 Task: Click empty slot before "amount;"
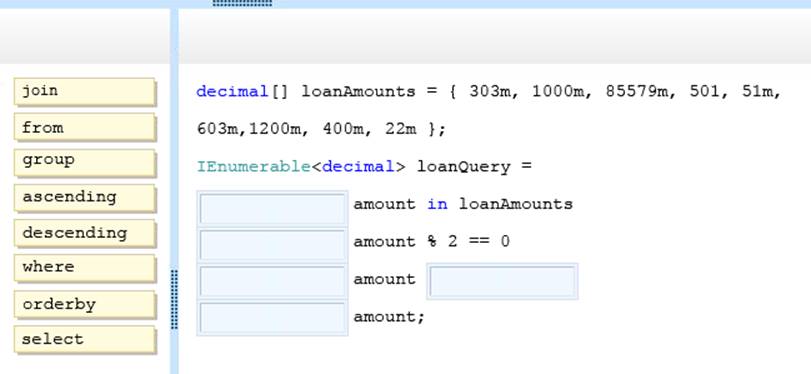tap(272, 318)
